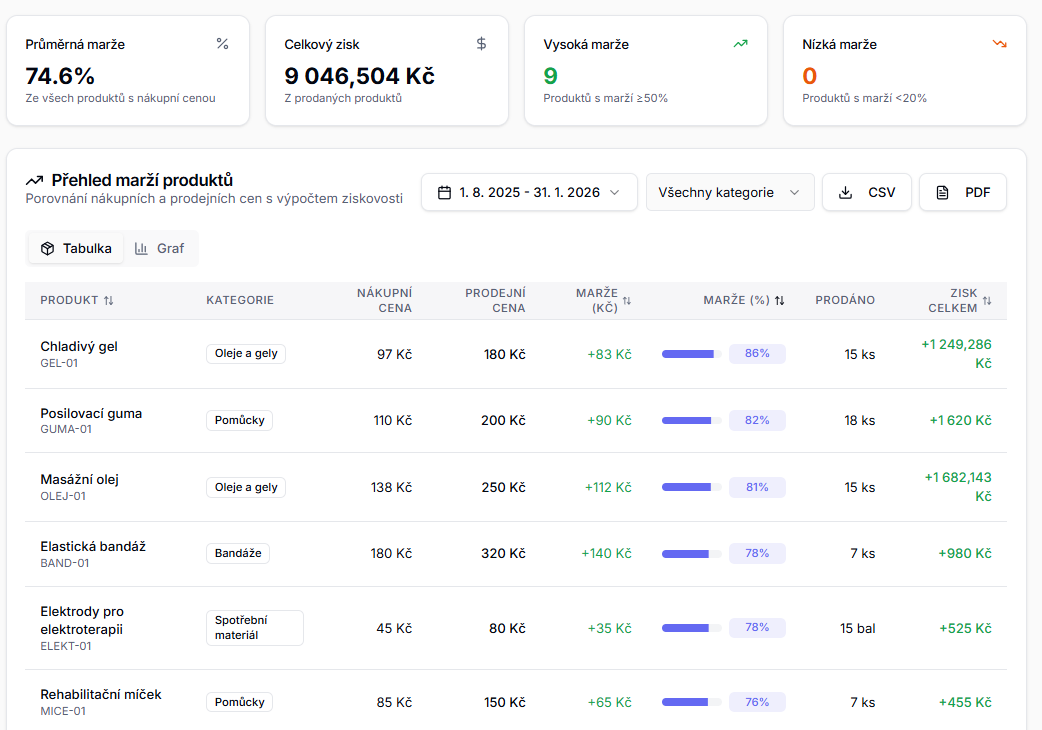Click the orange trending-down icon on Nízká marže

999,44
